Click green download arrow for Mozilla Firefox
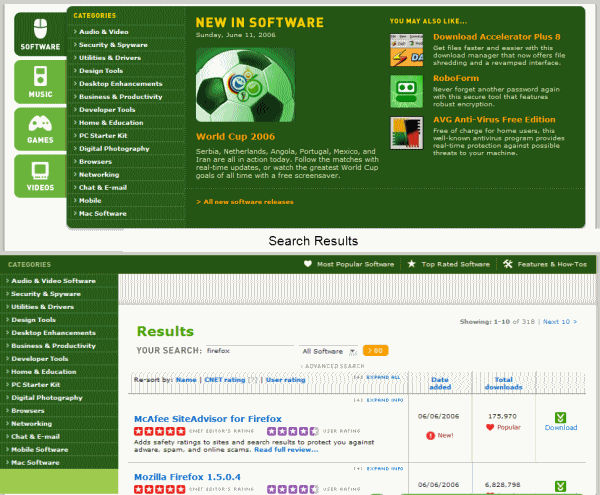 [560, 486]
